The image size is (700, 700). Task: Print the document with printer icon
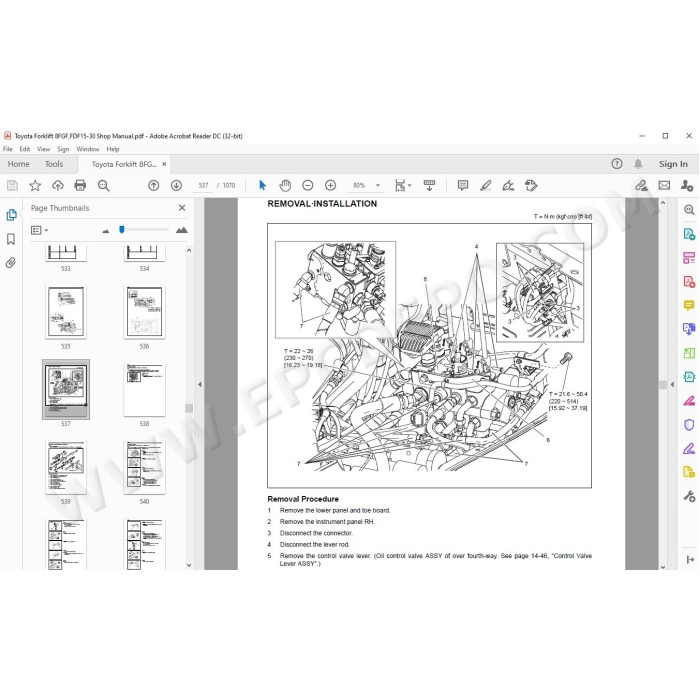point(80,185)
